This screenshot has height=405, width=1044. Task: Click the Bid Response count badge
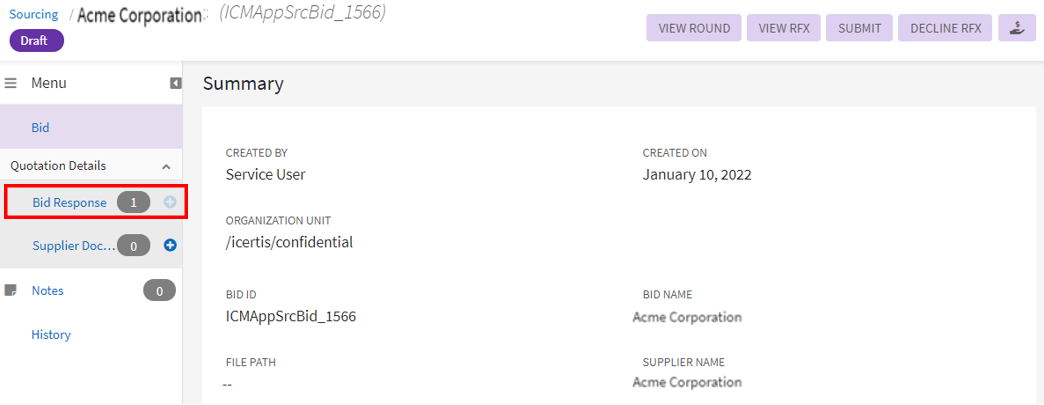click(134, 202)
